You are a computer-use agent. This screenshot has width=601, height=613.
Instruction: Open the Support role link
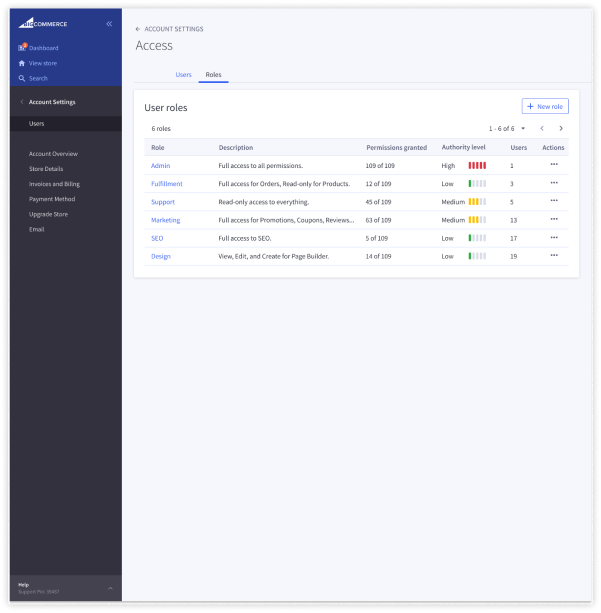point(163,202)
